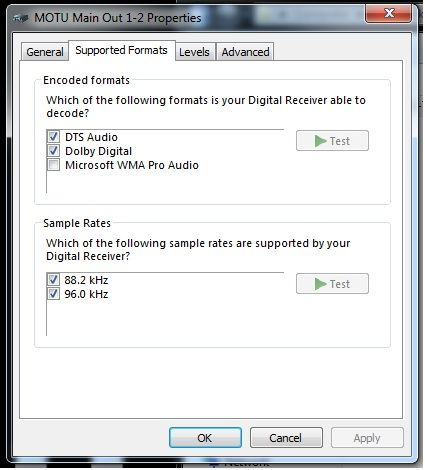
Task: Uncheck the DTS Audio checkbox
Action: point(53,137)
